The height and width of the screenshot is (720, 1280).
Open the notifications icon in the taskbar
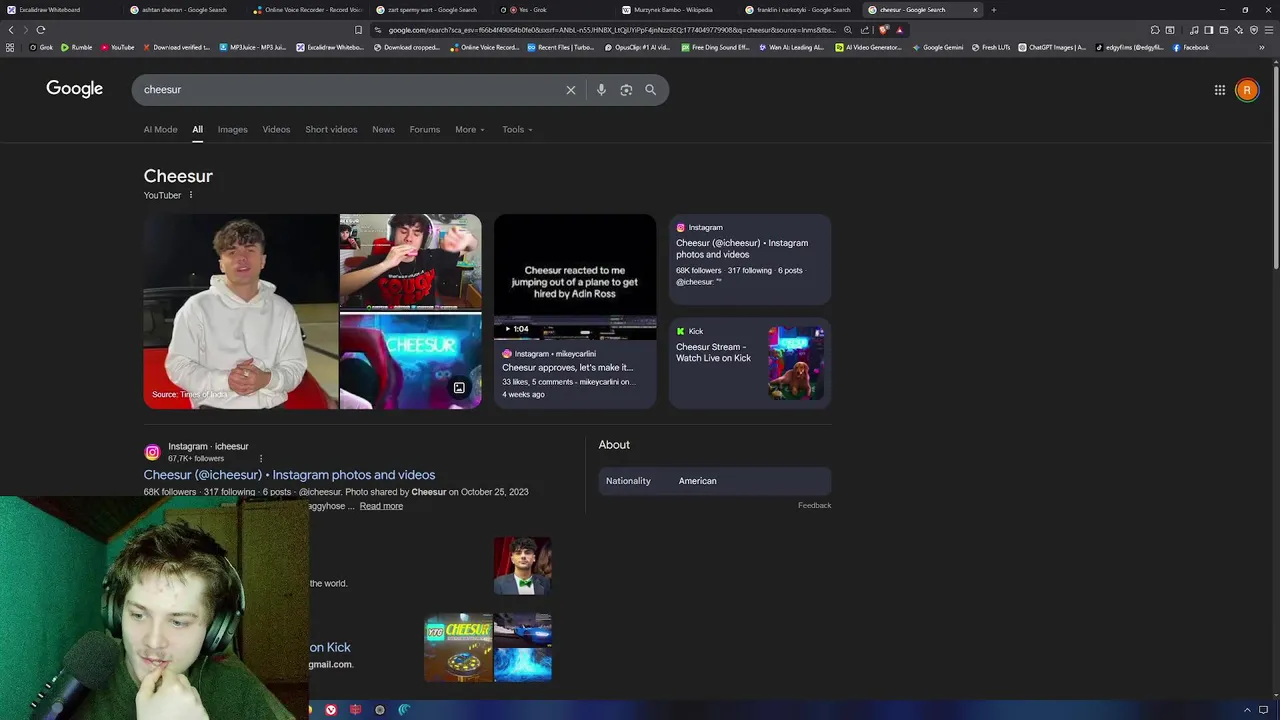point(1264,710)
